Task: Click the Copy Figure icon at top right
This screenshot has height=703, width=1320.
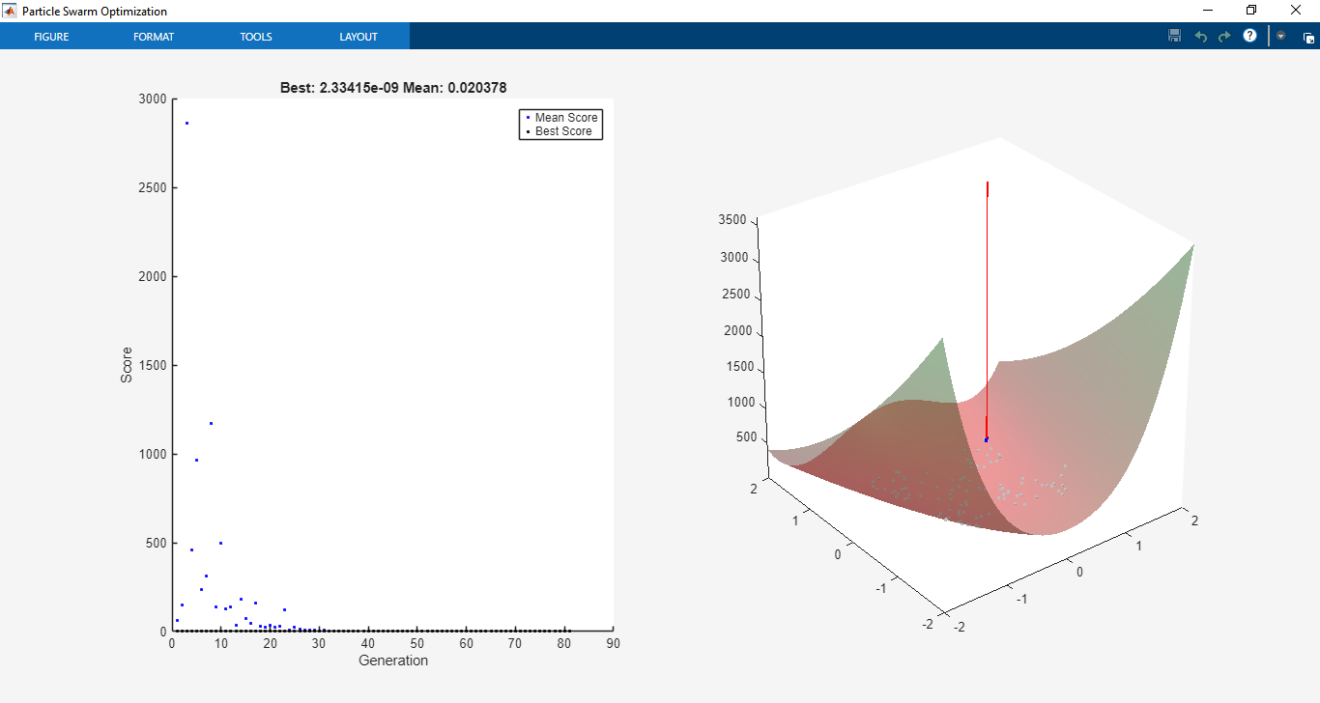Action: click(1309, 36)
